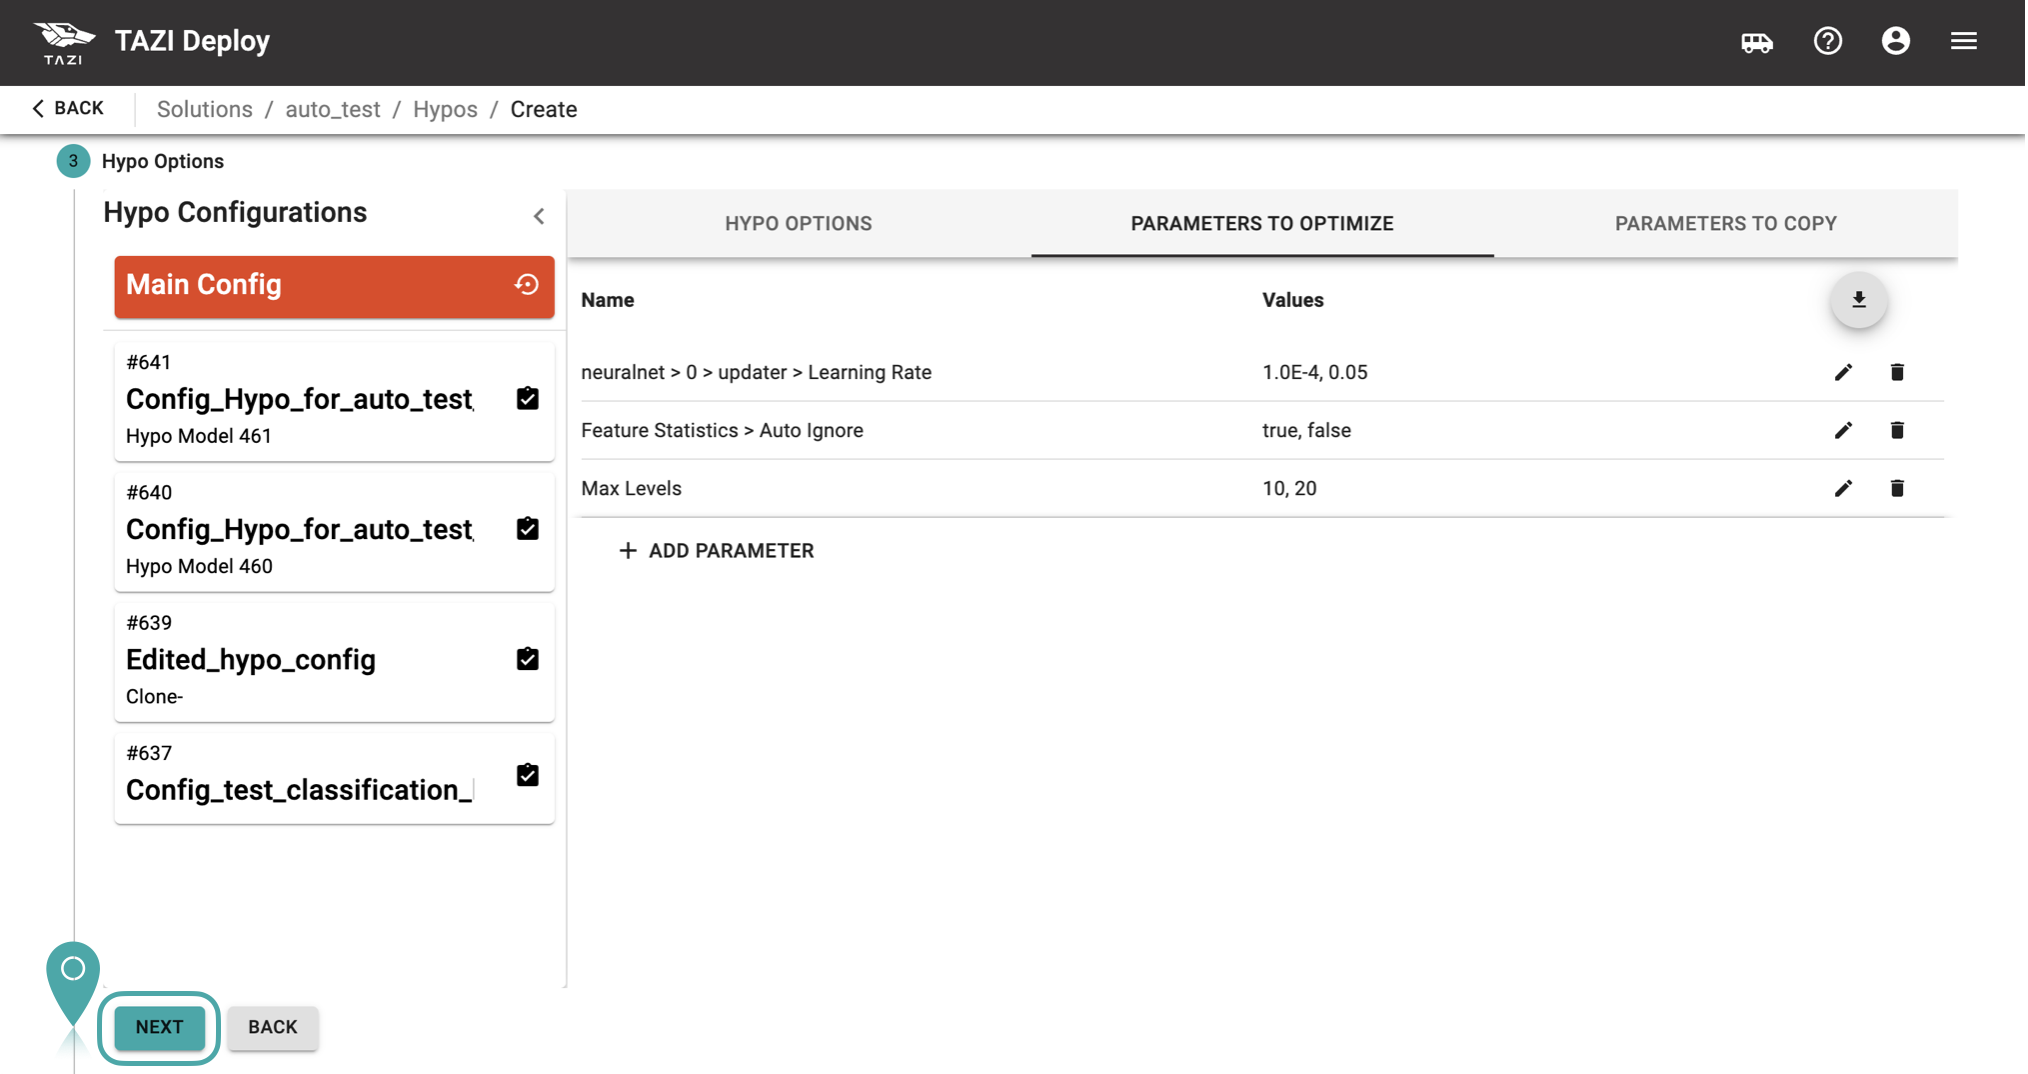Open the Hypos breadcrumb

pyautogui.click(x=445, y=110)
